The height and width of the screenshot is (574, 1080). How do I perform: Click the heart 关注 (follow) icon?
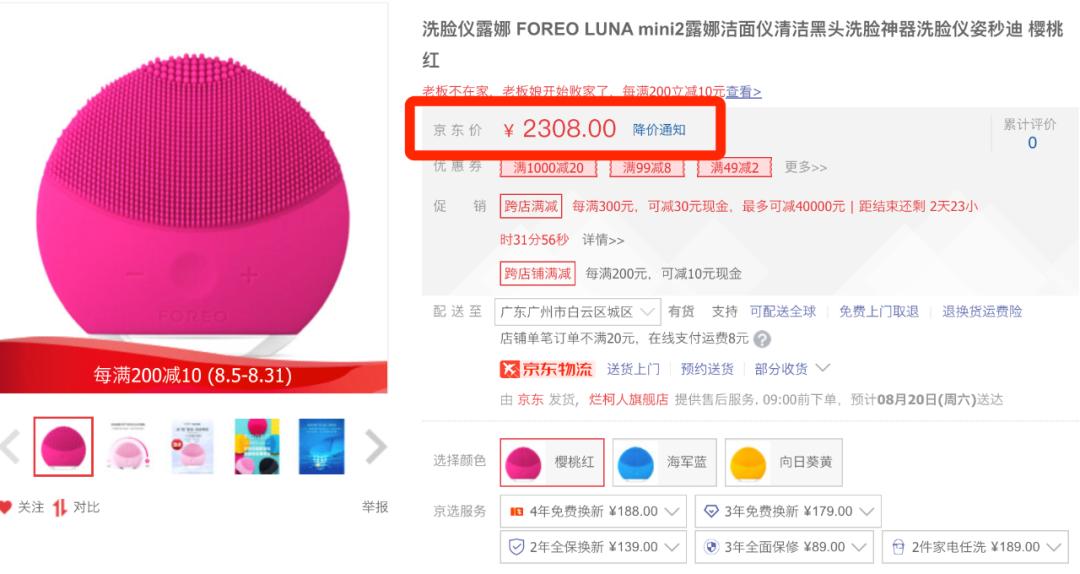click(6, 507)
